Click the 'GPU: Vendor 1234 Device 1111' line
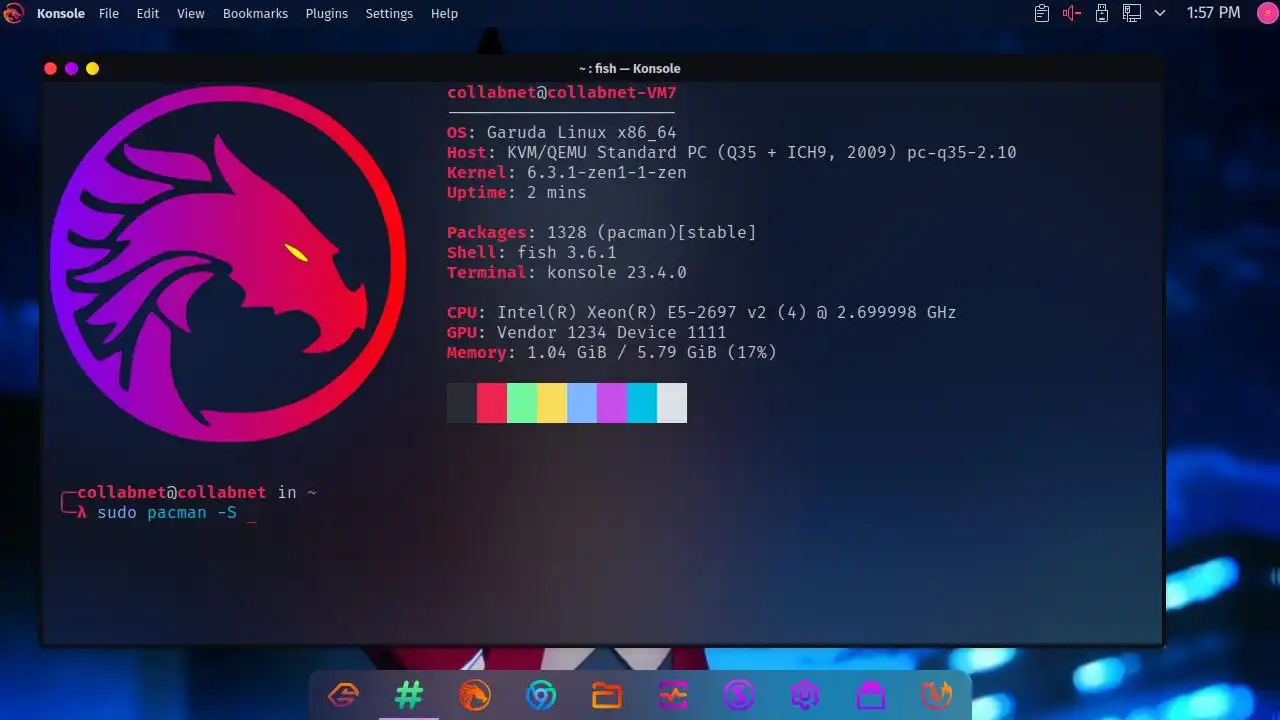Image resolution: width=1280 pixels, height=720 pixels. (x=587, y=333)
